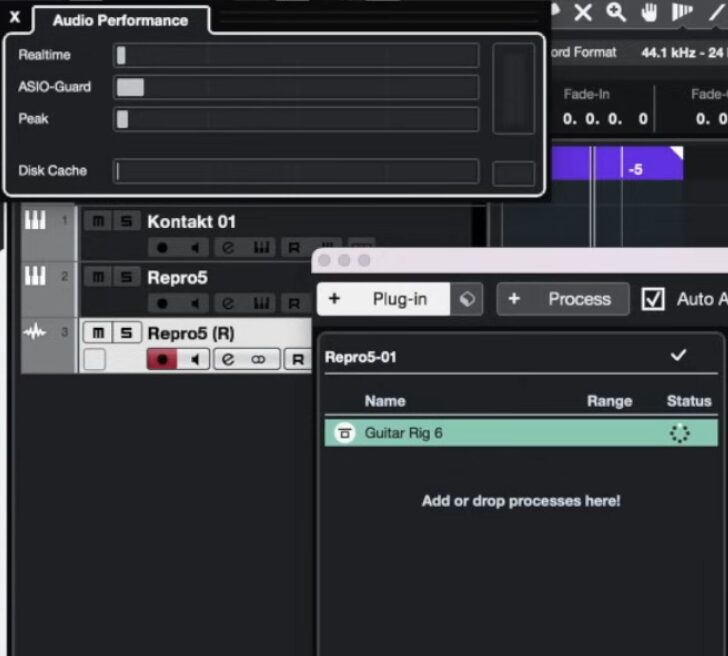
Task: Toggle the Repro5-01 checkmark
Action: (x=678, y=355)
